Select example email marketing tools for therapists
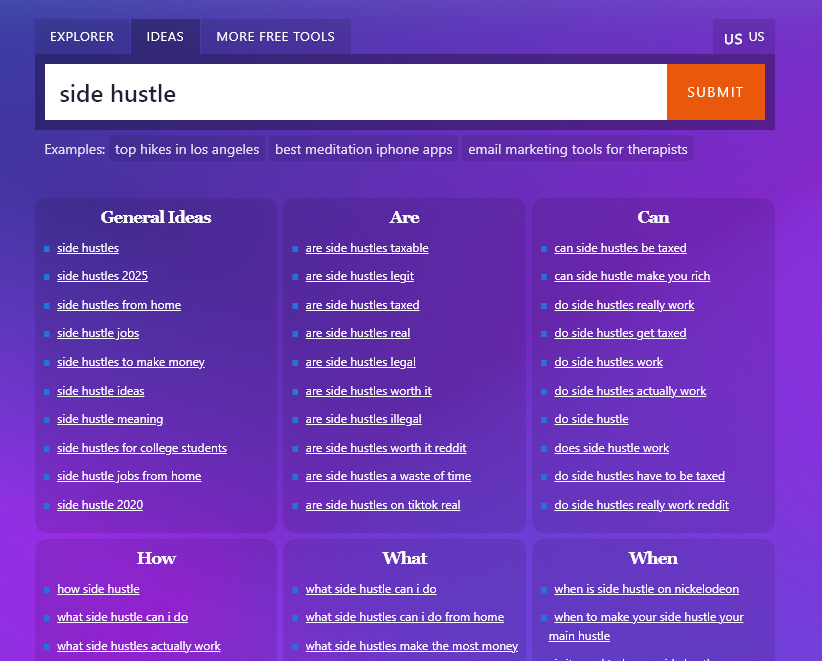The height and width of the screenshot is (661, 822). [x=577, y=148]
